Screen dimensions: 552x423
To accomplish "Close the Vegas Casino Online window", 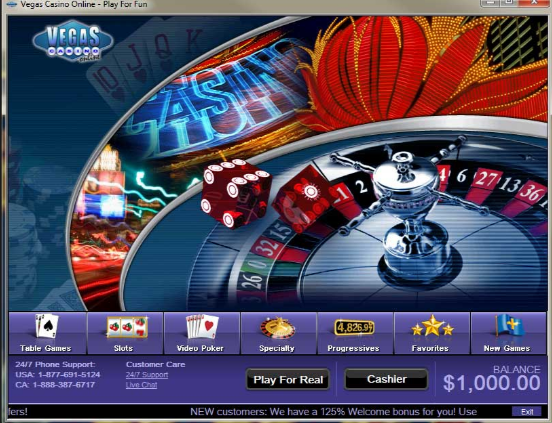I will tap(534, 3).
